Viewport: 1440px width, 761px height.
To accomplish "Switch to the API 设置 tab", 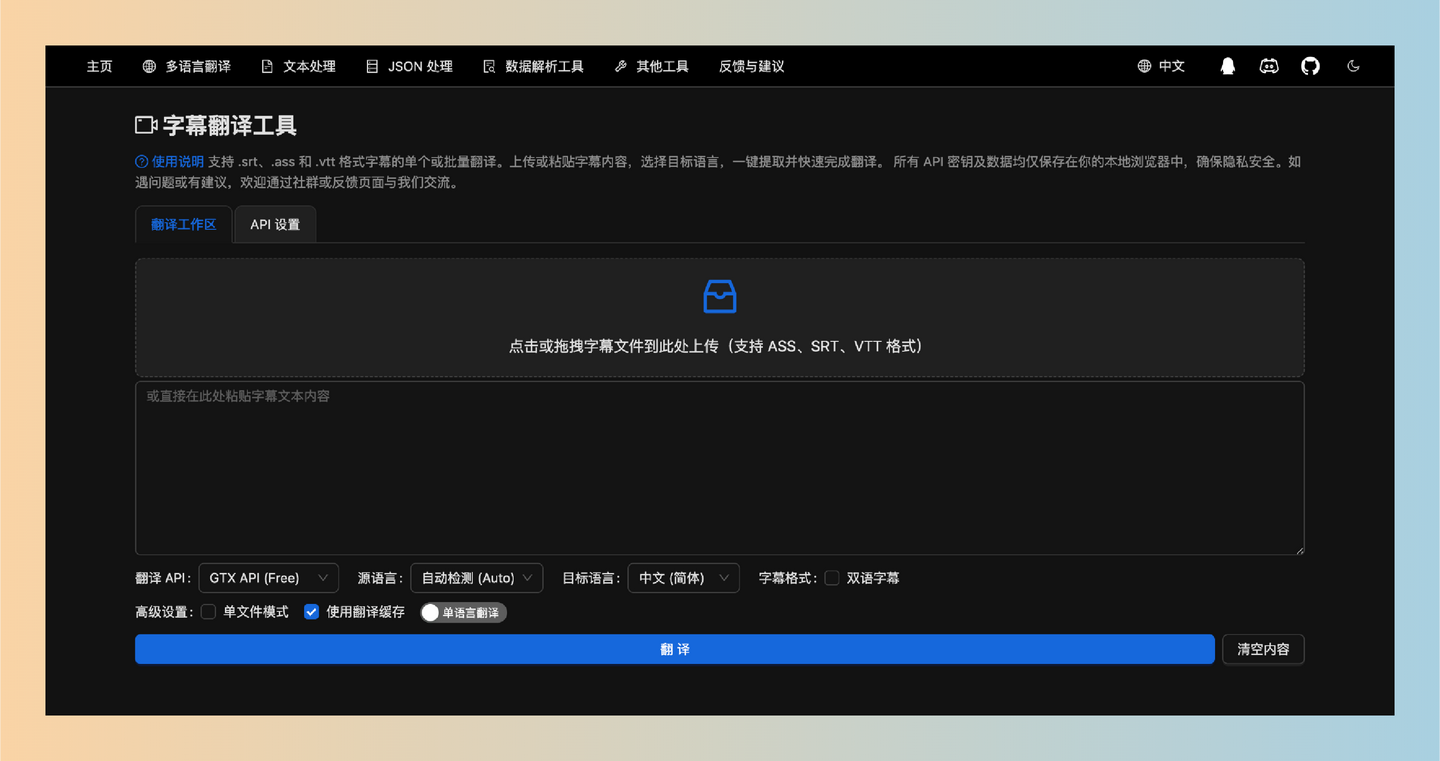I will [275, 224].
